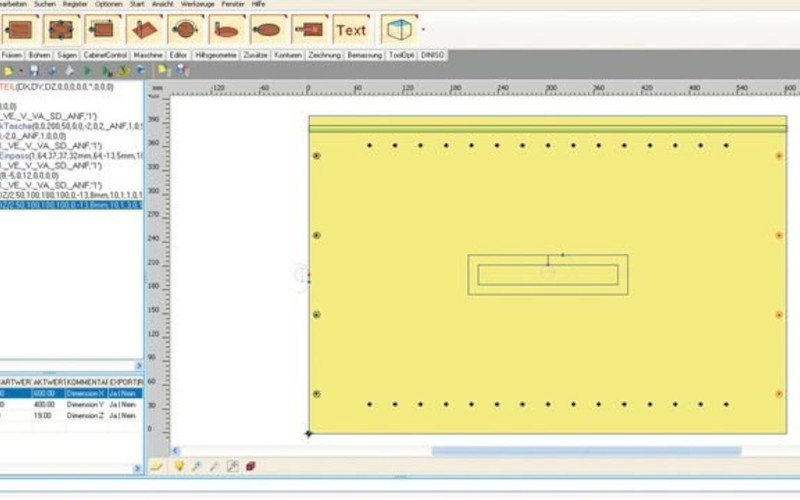800x500 pixels.
Task: Open the Suchen menu
Action: (x=45, y=4)
